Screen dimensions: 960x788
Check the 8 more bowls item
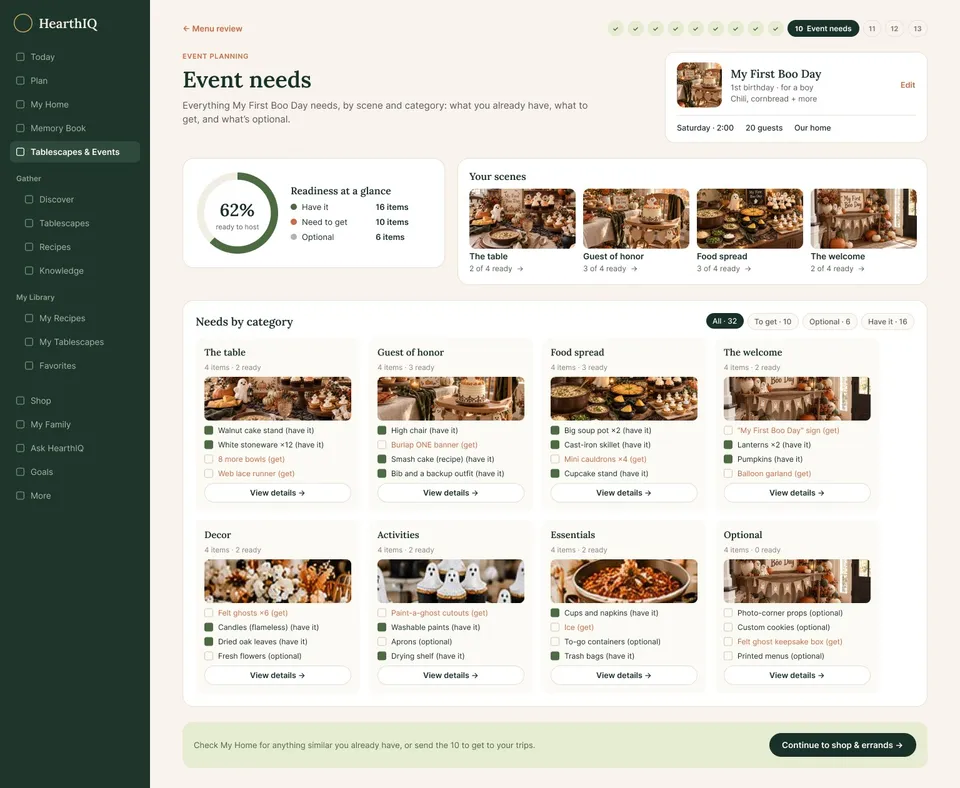pos(209,459)
